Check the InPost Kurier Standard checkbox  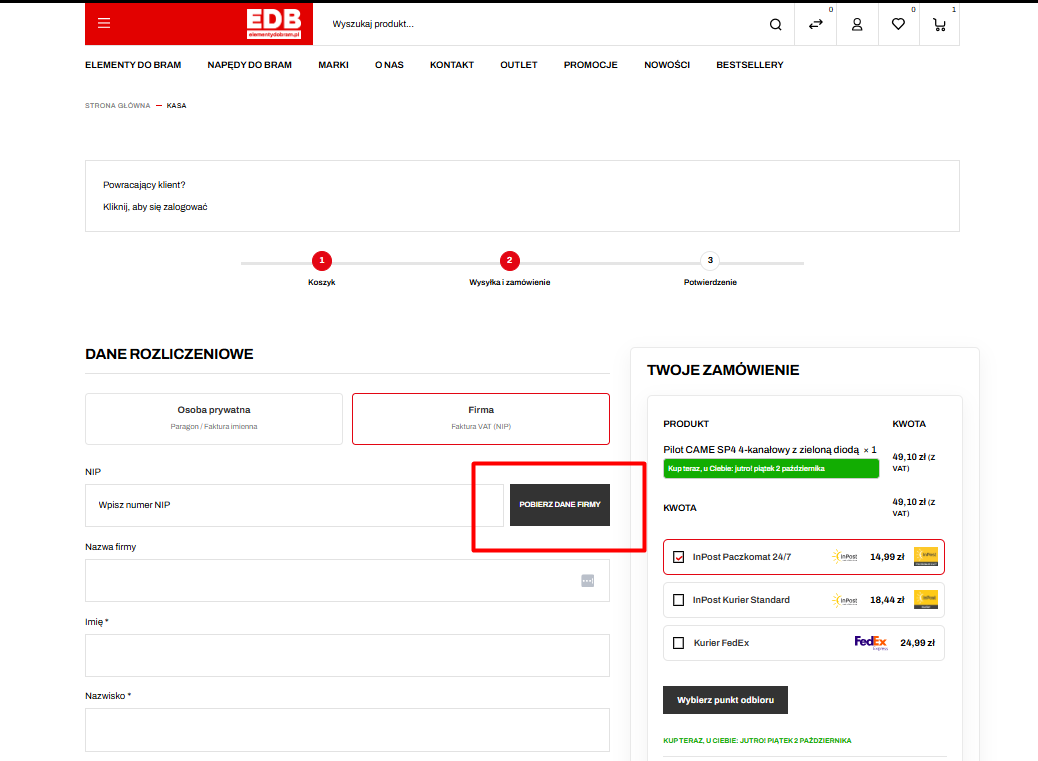tap(679, 600)
